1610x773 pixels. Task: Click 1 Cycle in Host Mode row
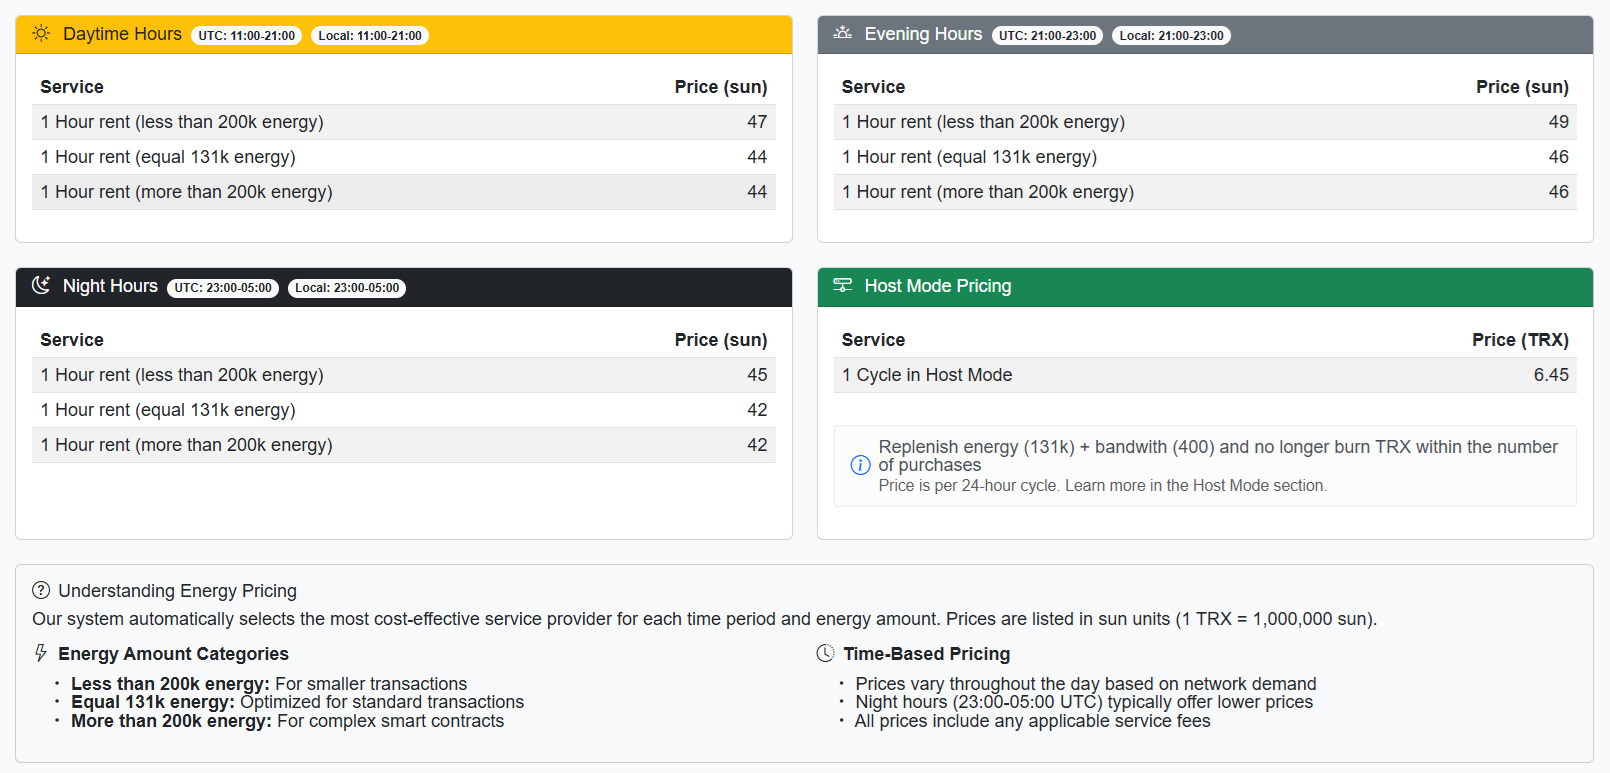[x=1205, y=375]
